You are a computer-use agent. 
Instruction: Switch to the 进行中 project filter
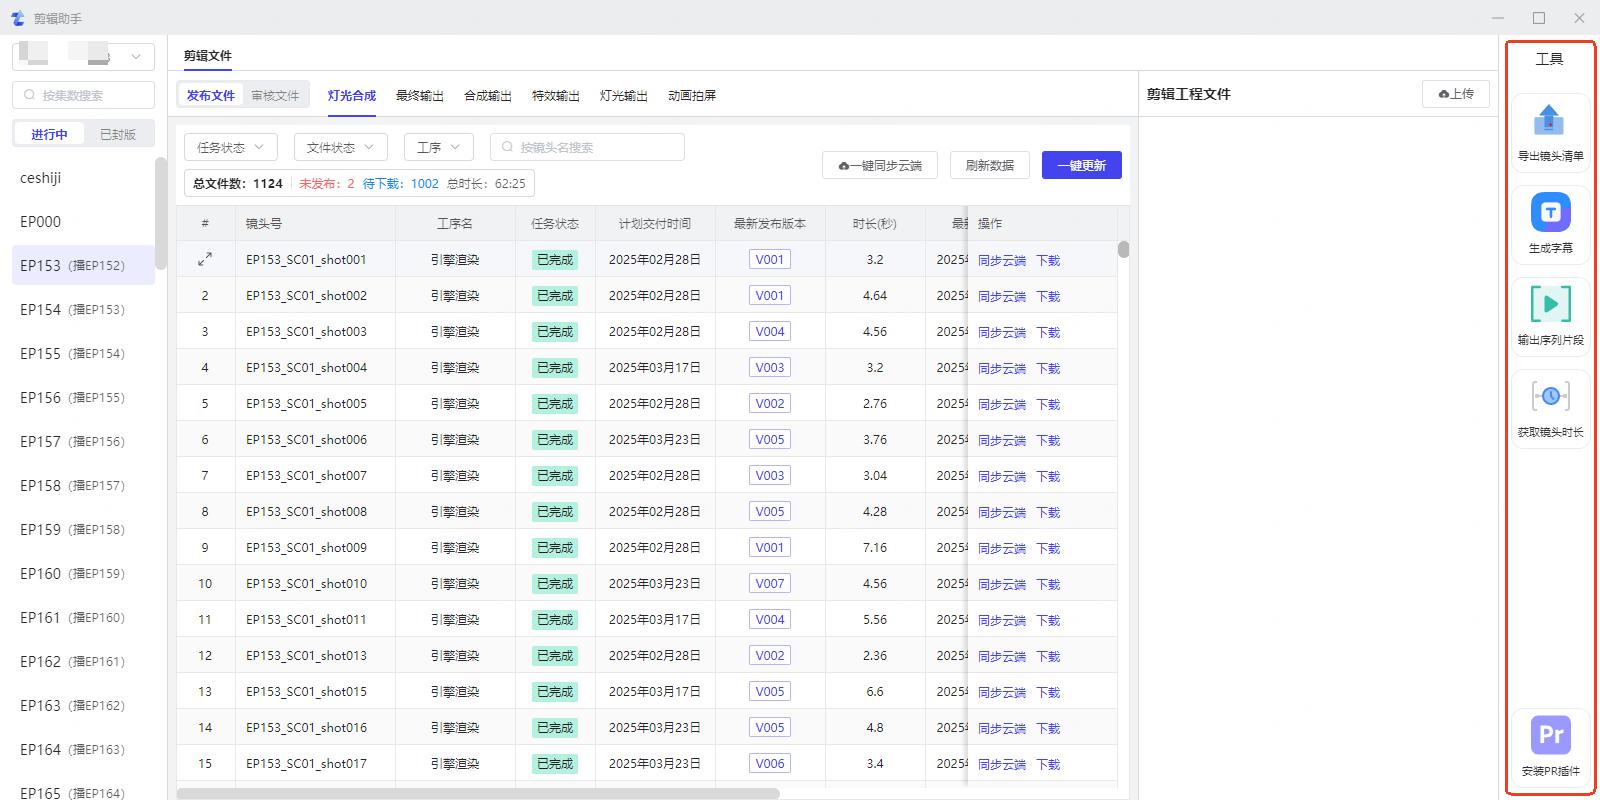(49, 134)
